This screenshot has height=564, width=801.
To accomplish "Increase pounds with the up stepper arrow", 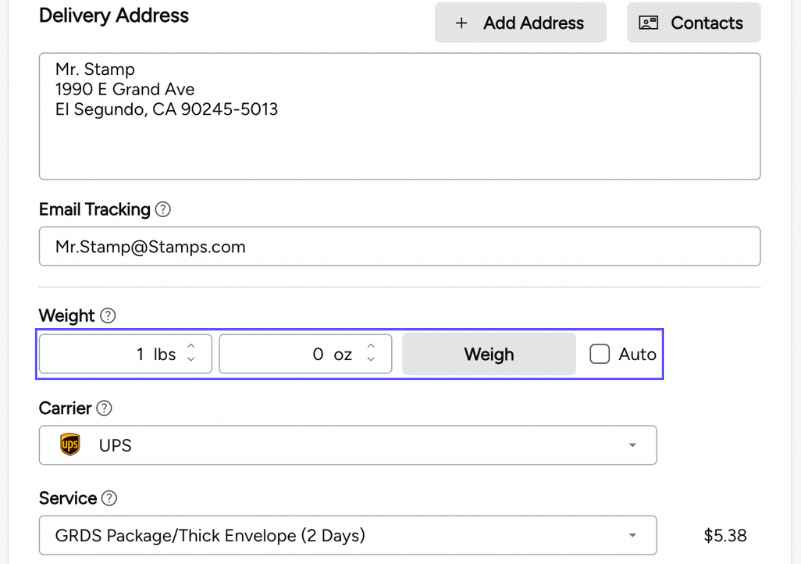I will 191,347.
